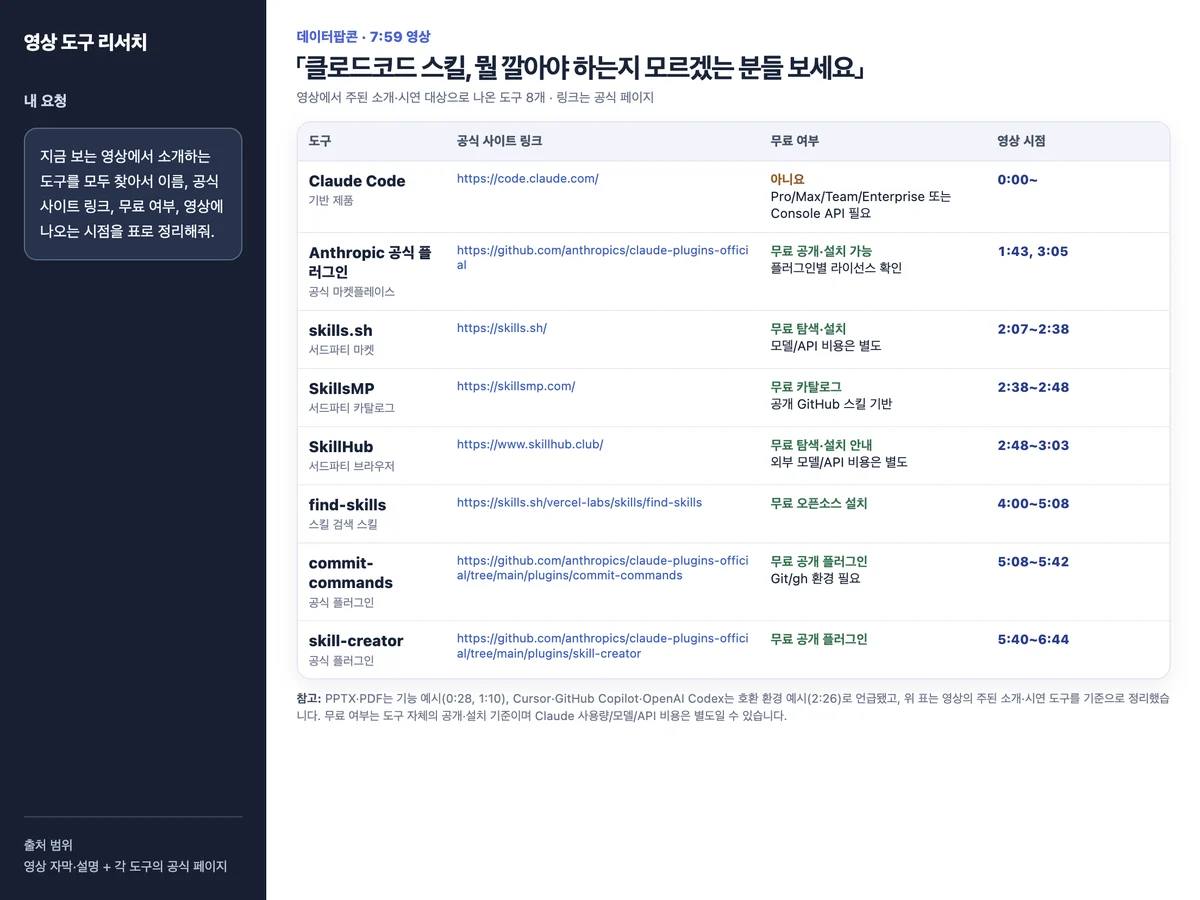Image resolution: width=1200 pixels, height=900 pixels.
Task: Open the skill-creator plugin GitHub link
Action: click(x=602, y=646)
